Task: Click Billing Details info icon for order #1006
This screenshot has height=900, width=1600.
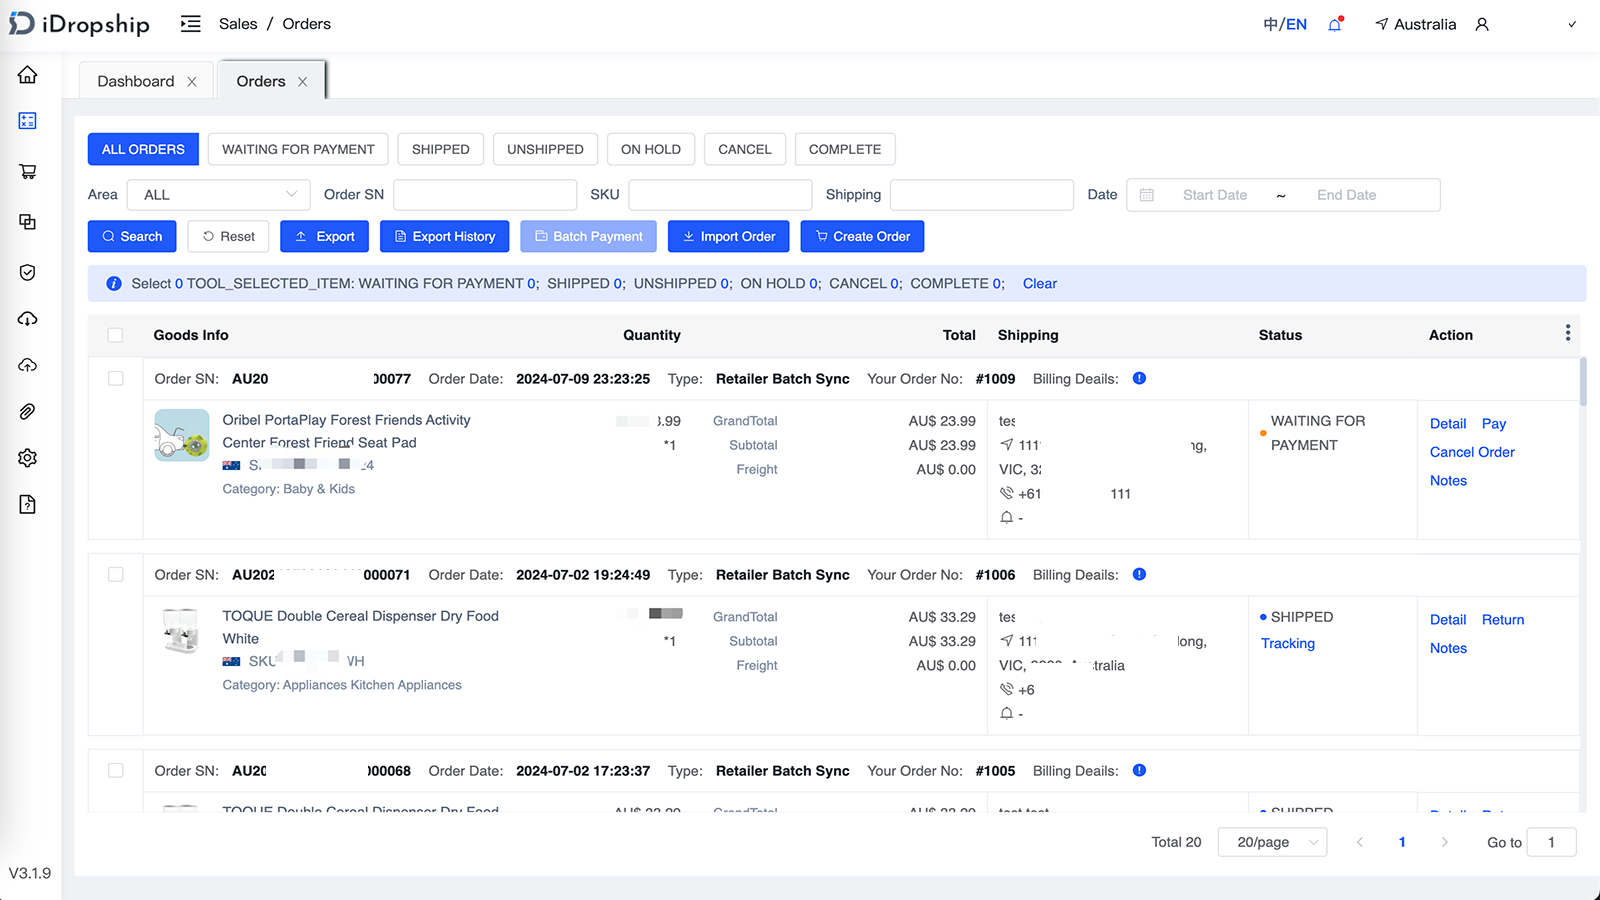Action: [x=1139, y=574]
